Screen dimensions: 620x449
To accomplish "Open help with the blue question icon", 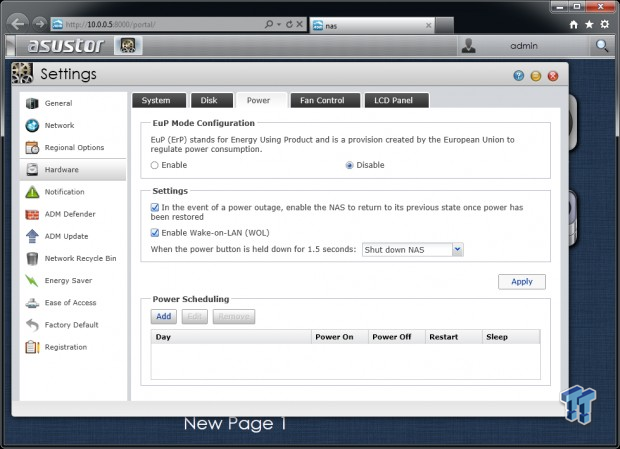I will point(519,75).
